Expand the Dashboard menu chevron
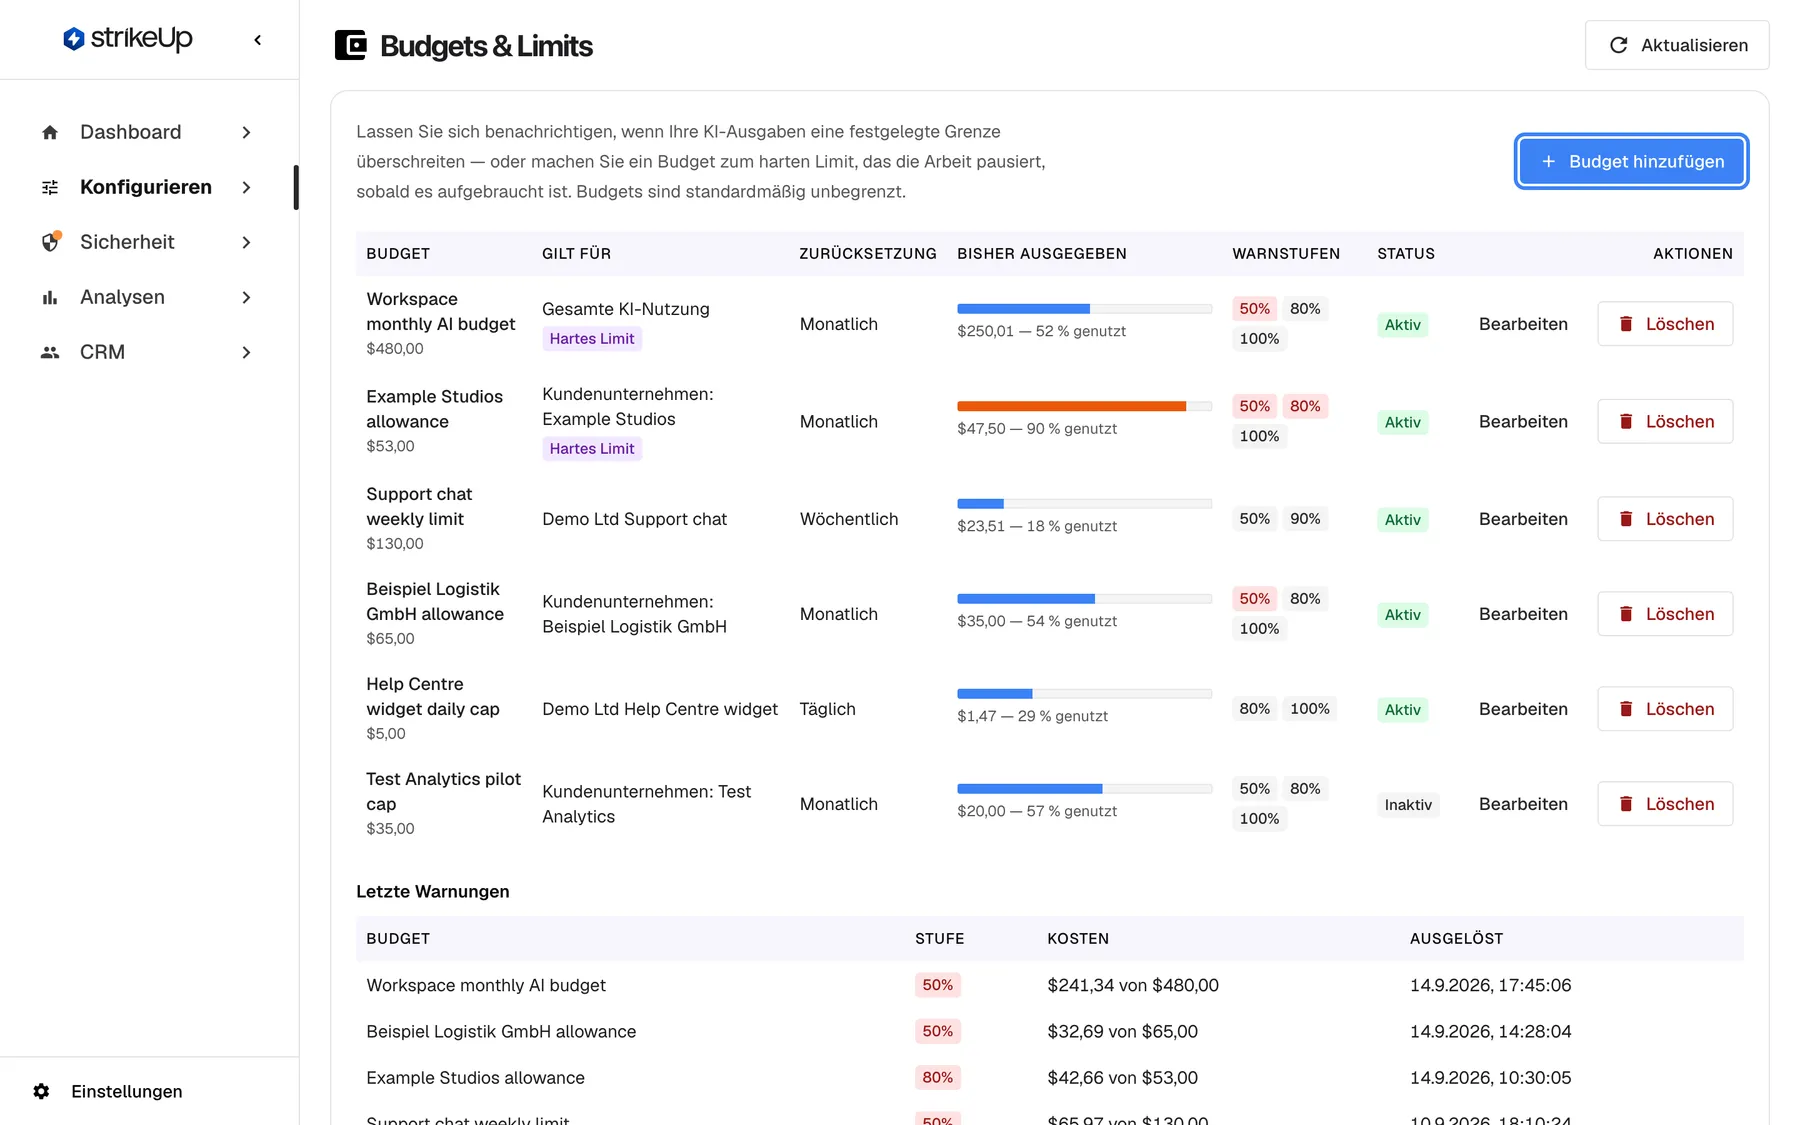The height and width of the screenshot is (1125, 1800). tap(246, 132)
